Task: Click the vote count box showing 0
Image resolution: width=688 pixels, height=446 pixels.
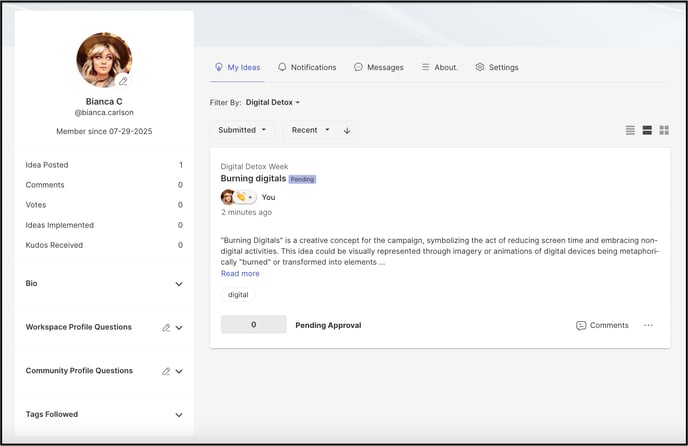Action: point(254,324)
